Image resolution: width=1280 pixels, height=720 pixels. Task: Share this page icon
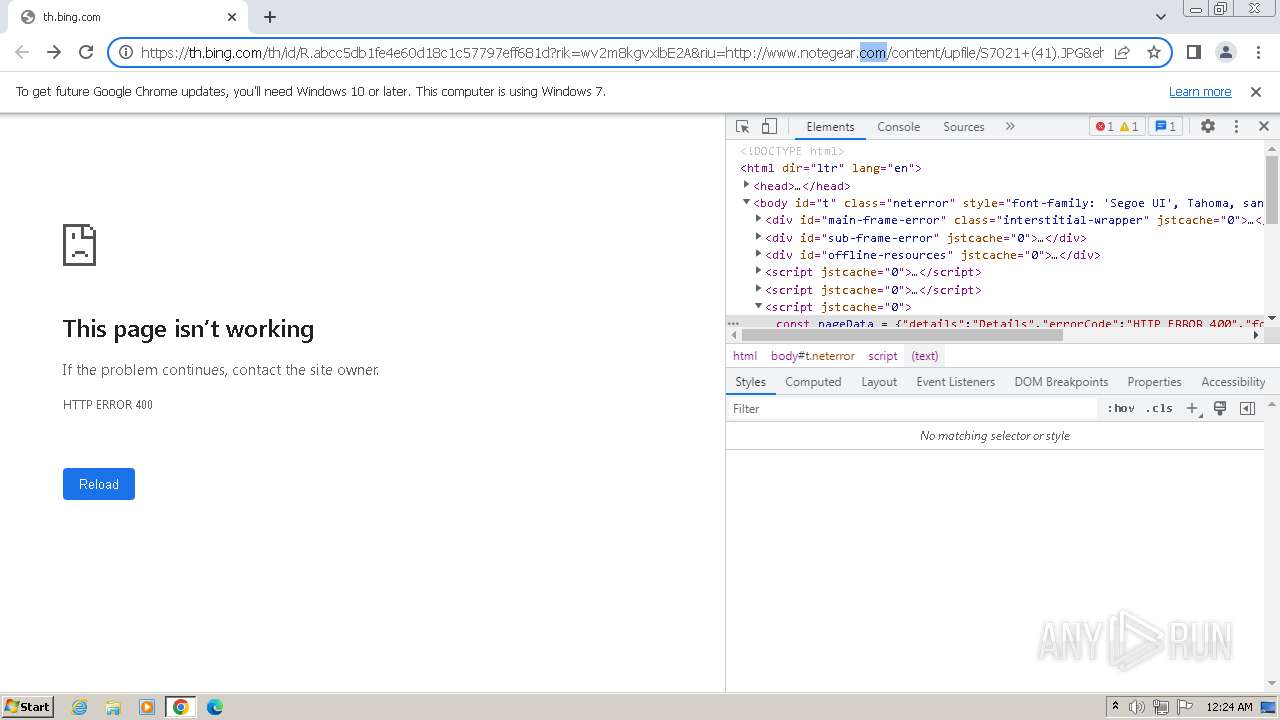coord(1122,53)
